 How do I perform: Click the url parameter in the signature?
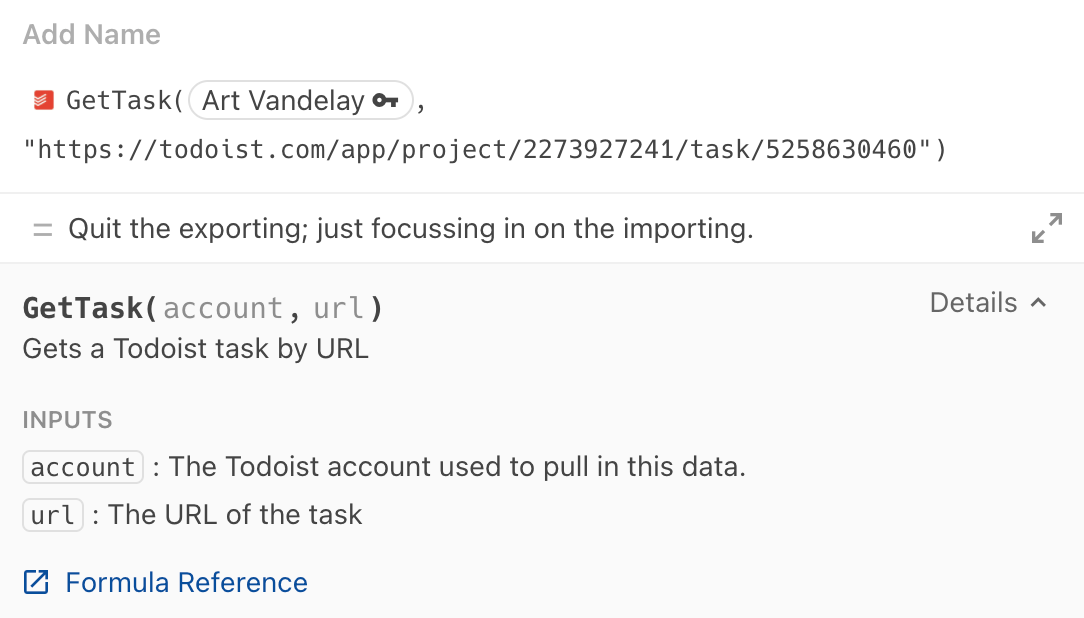[x=337, y=308]
